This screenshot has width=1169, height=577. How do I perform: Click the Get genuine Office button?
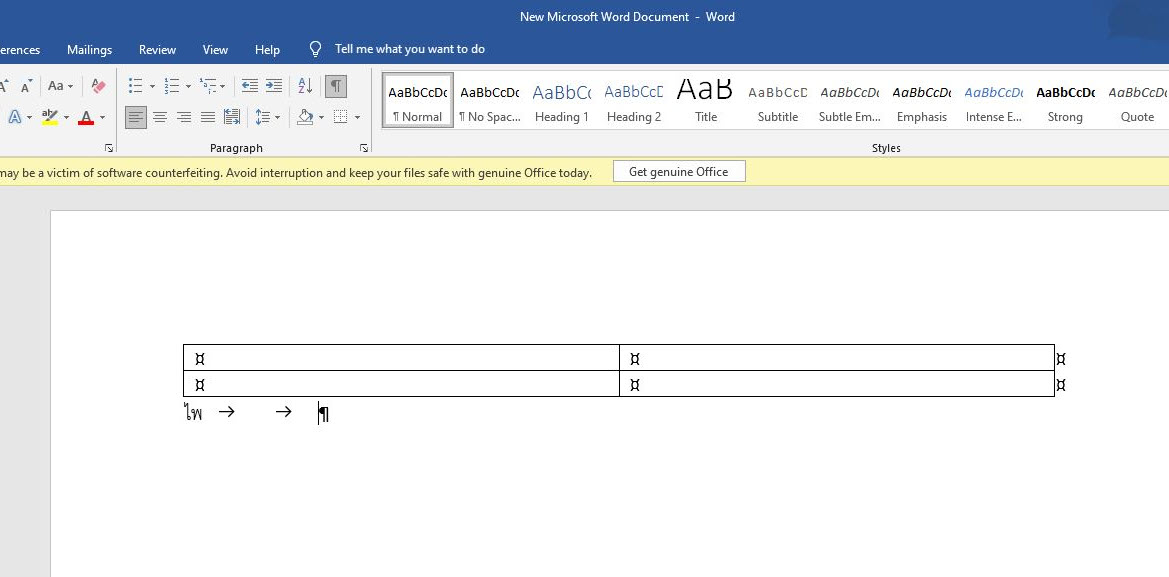click(678, 172)
